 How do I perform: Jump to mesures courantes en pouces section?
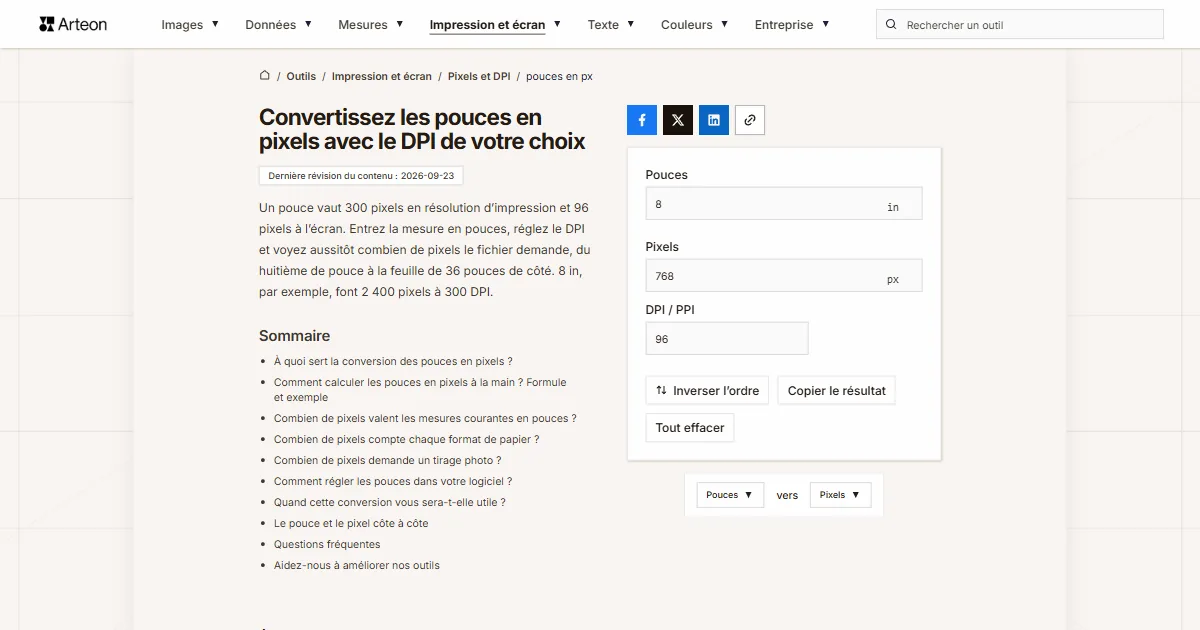point(425,418)
